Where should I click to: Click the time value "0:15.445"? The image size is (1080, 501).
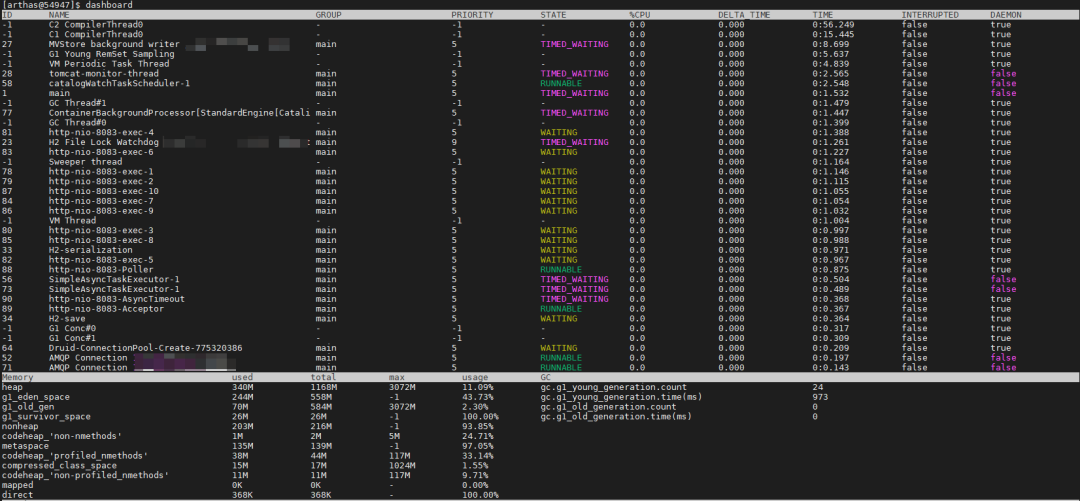point(833,34)
